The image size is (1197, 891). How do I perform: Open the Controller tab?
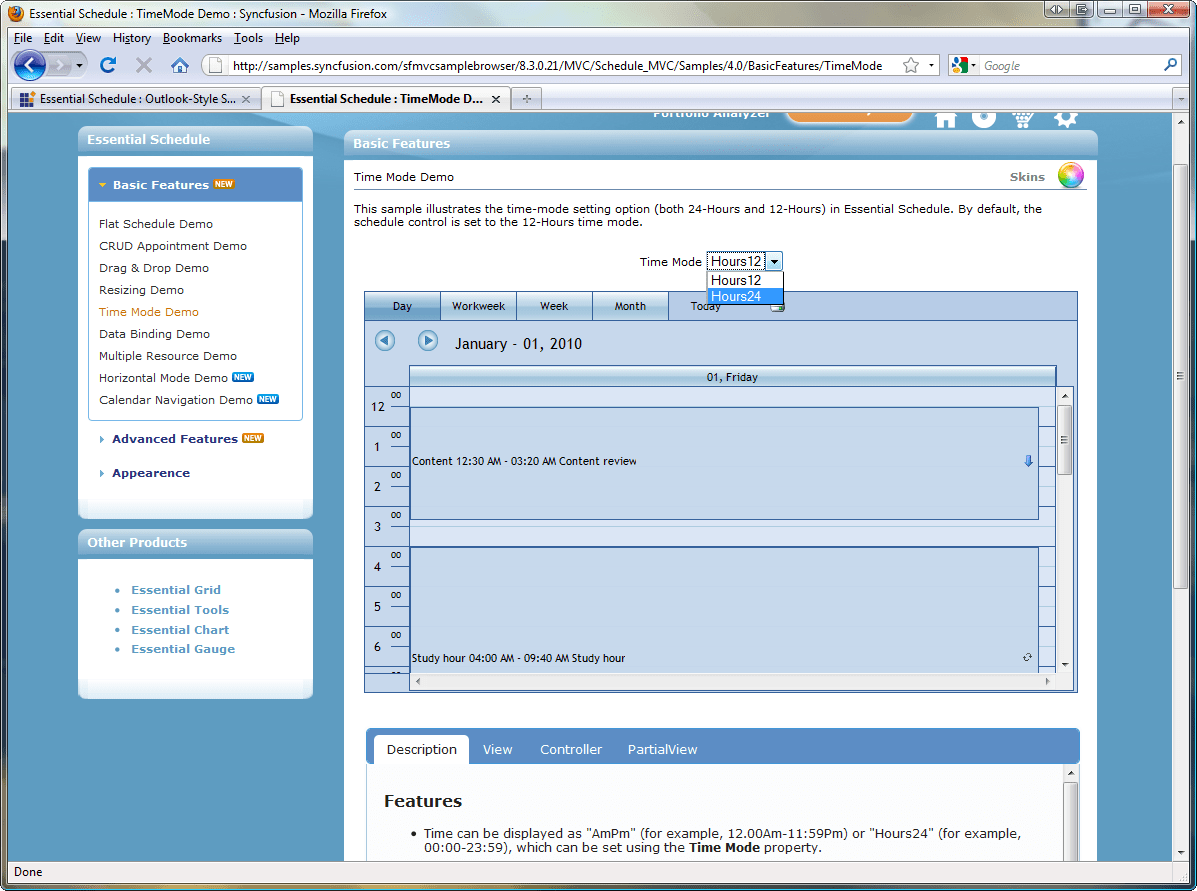571,749
